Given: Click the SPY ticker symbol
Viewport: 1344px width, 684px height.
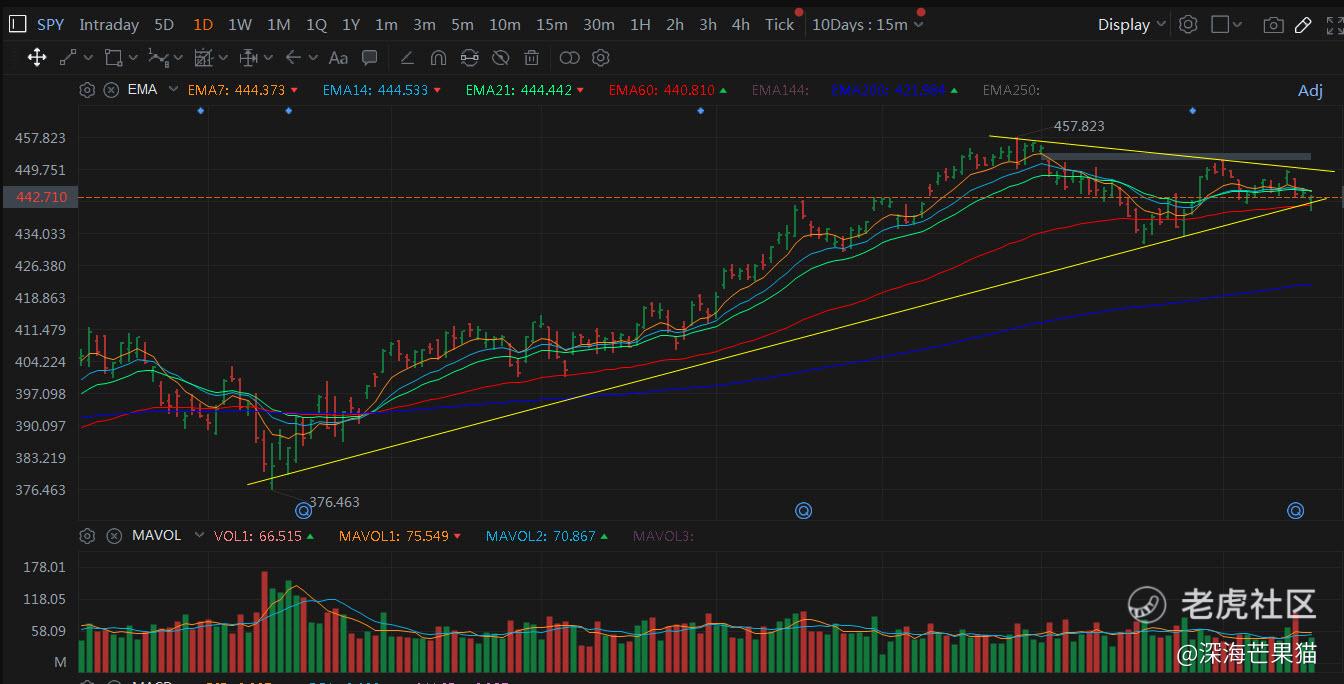Looking at the screenshot, I should coord(50,25).
